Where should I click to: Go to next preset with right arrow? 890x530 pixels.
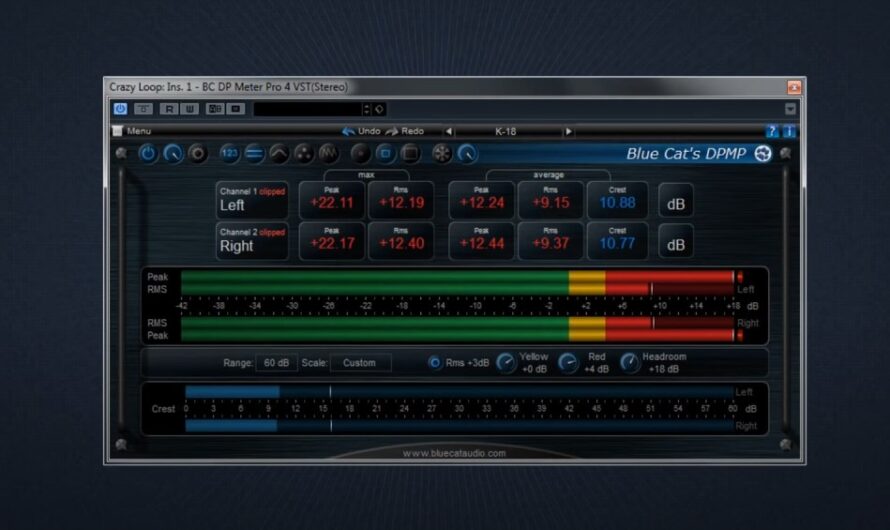click(x=568, y=131)
